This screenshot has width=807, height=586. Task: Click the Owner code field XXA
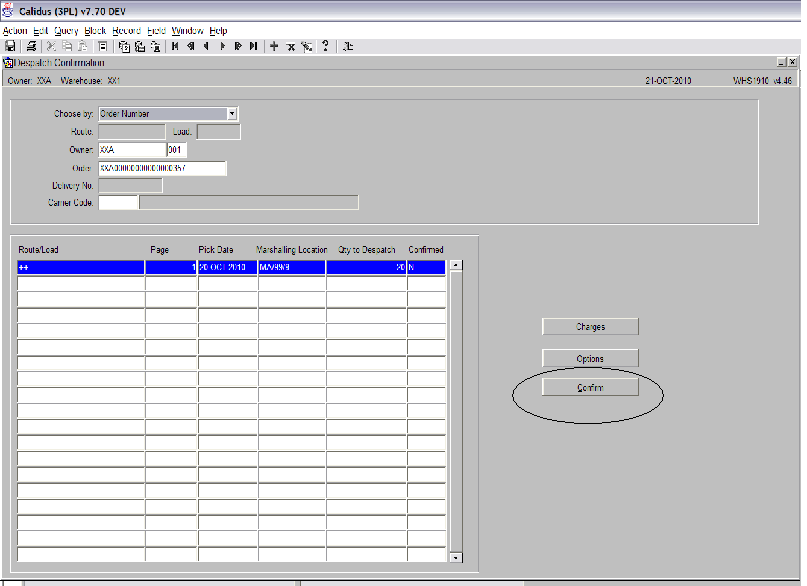tap(132, 150)
